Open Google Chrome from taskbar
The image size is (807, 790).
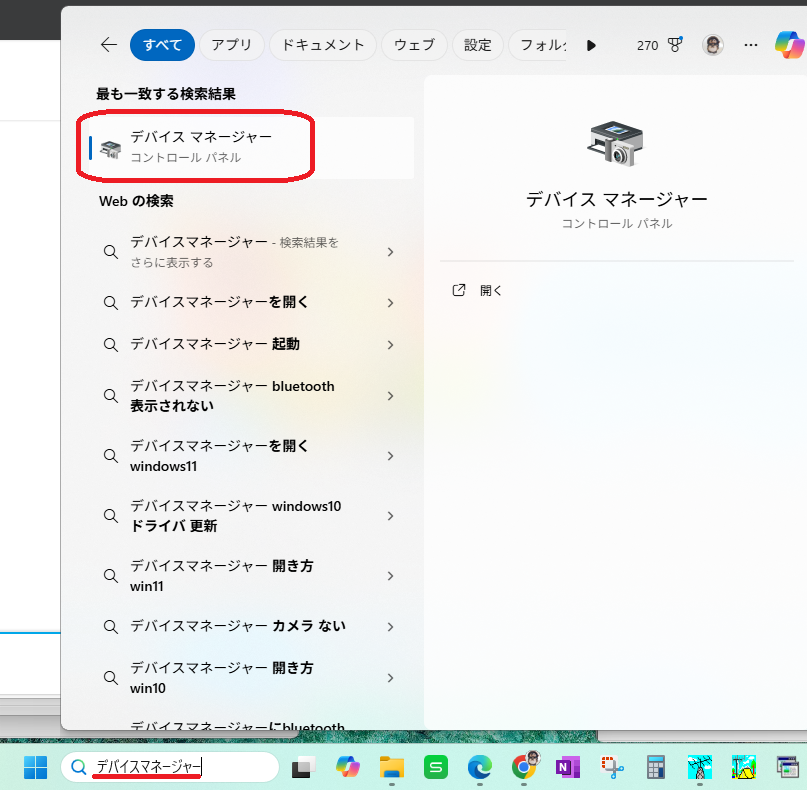point(524,766)
